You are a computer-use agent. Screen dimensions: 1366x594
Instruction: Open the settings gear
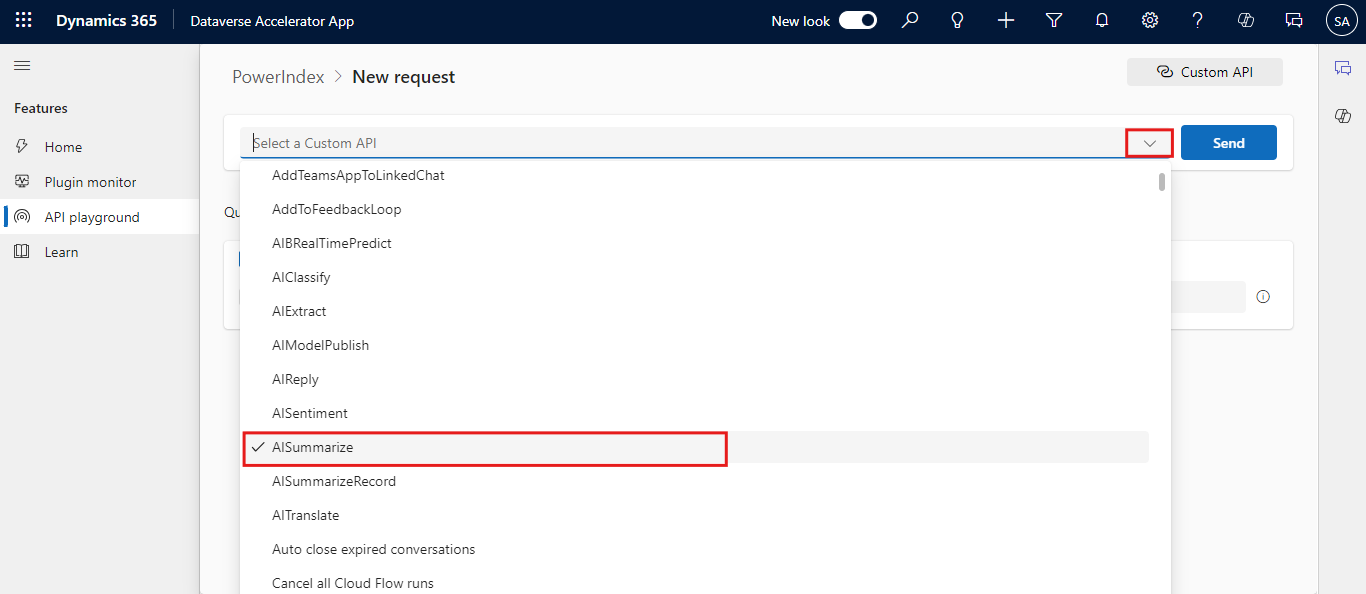click(x=1150, y=21)
